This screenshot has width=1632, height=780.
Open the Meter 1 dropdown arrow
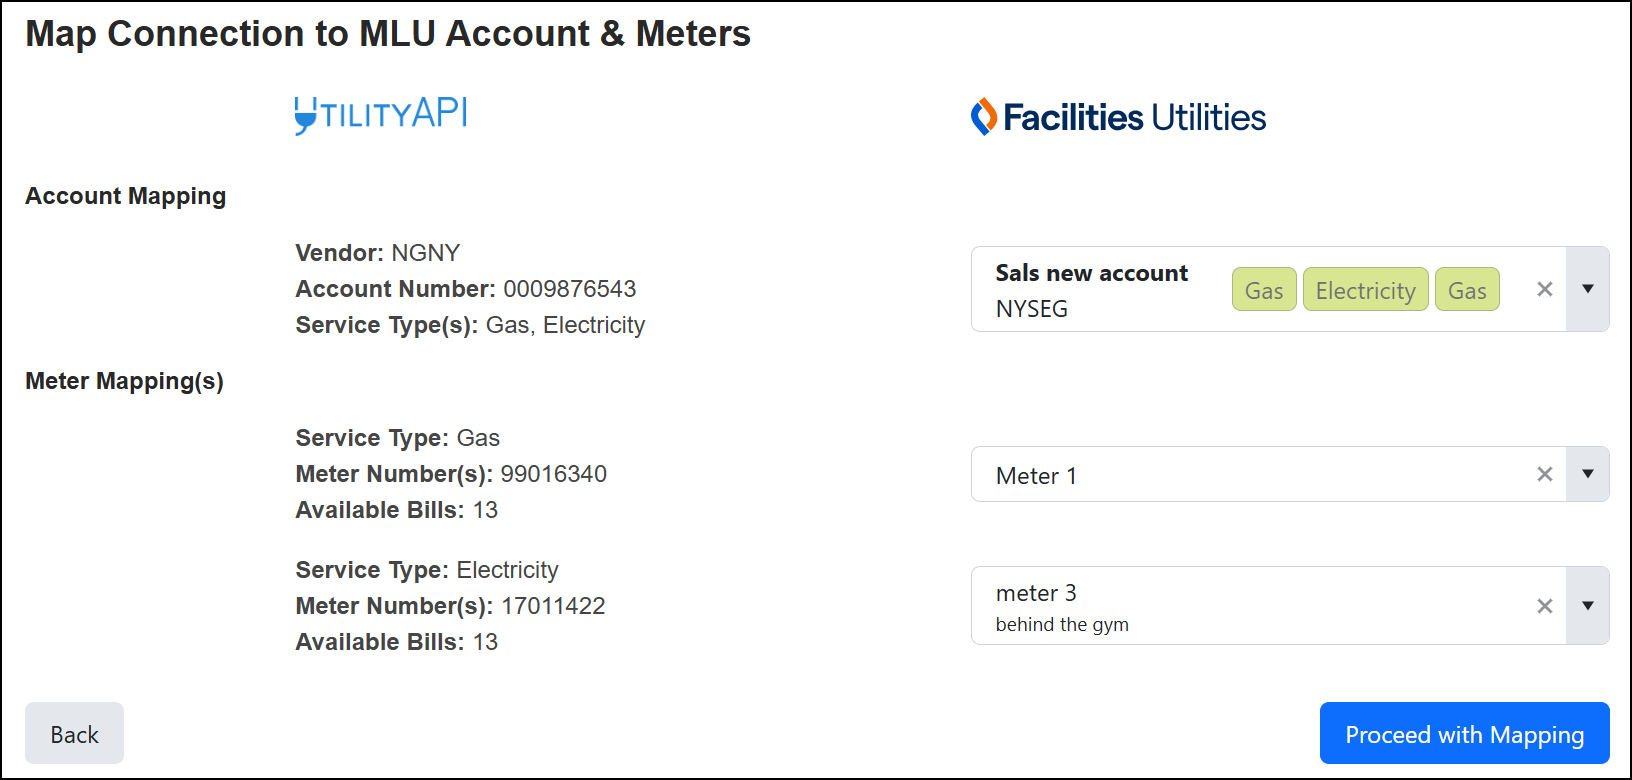[1587, 474]
